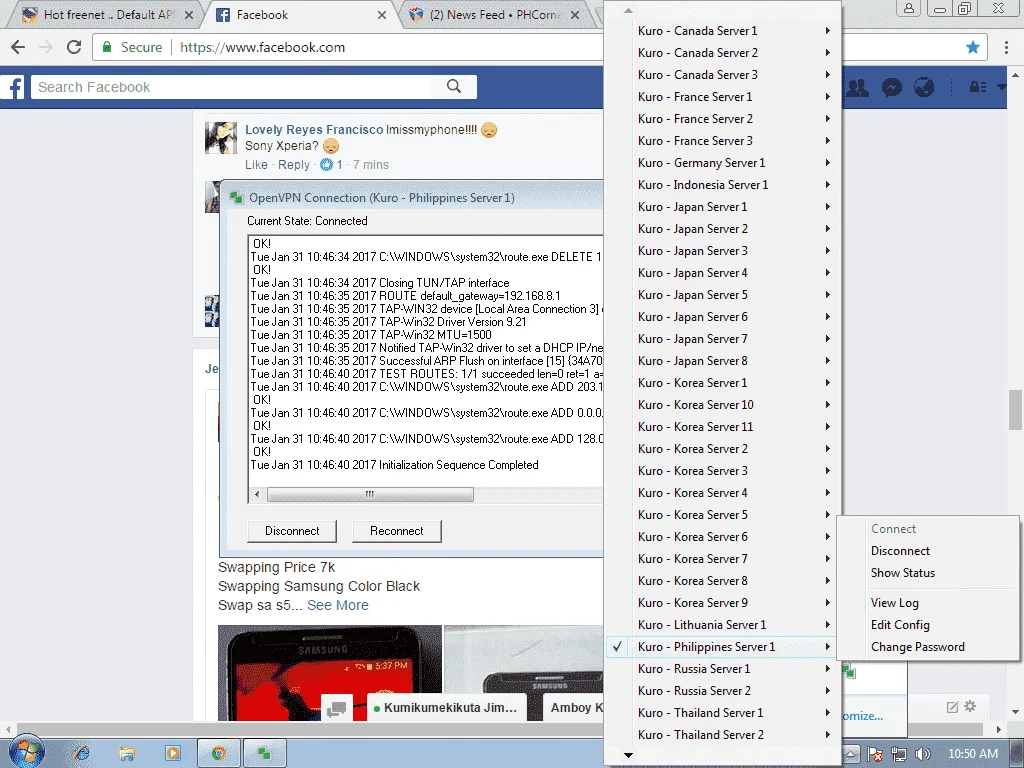
Task: Open the Facebook Messenger icon
Action: (x=891, y=88)
